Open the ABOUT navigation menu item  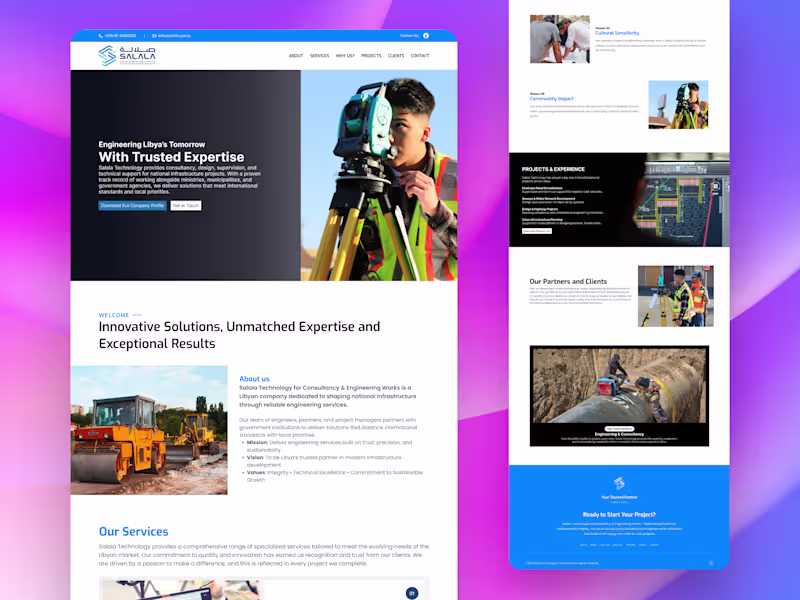coord(296,56)
